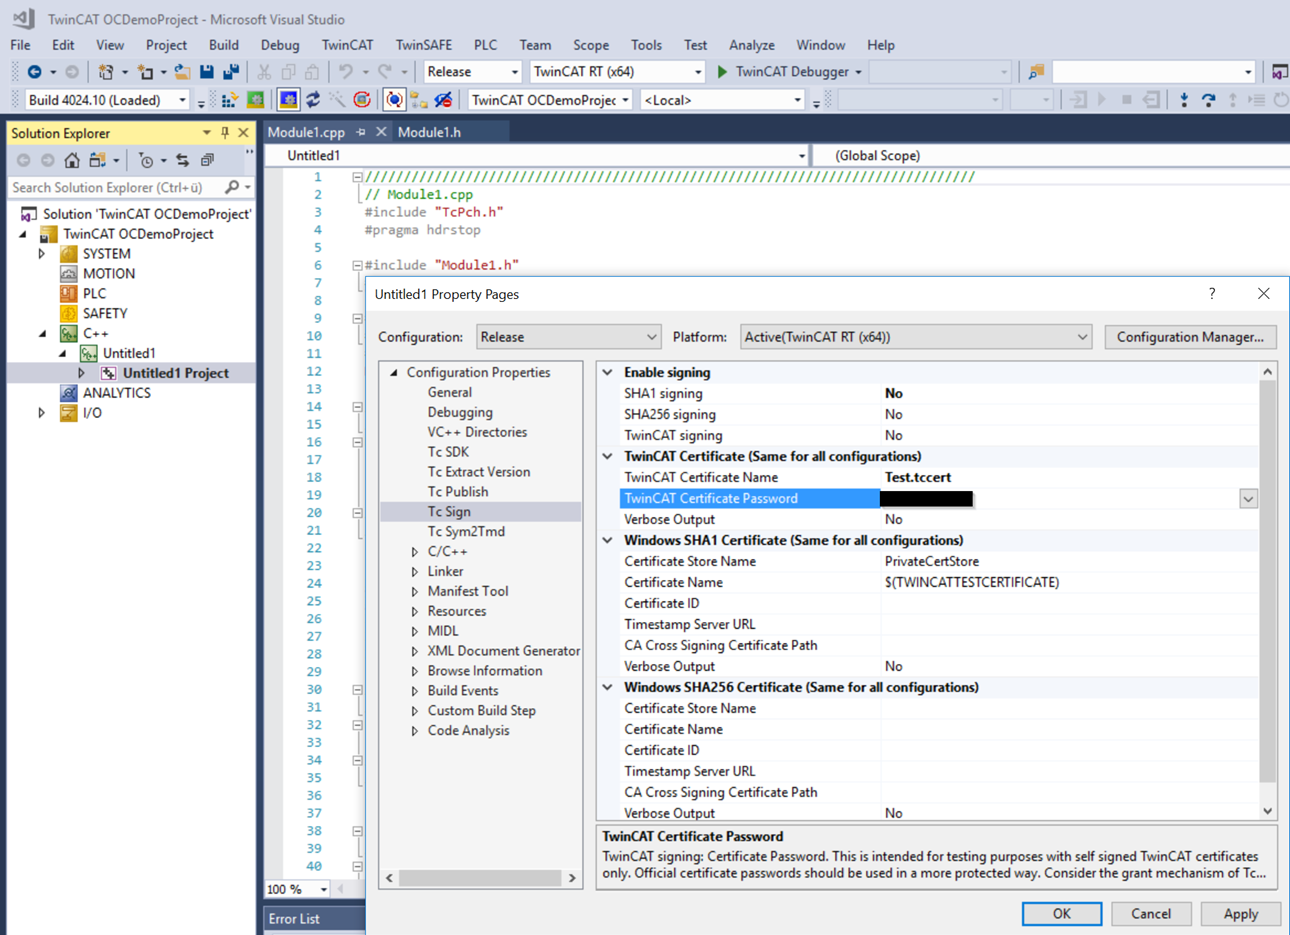
Task: Click the Toggle Free Run State icon
Action: [x=362, y=100]
